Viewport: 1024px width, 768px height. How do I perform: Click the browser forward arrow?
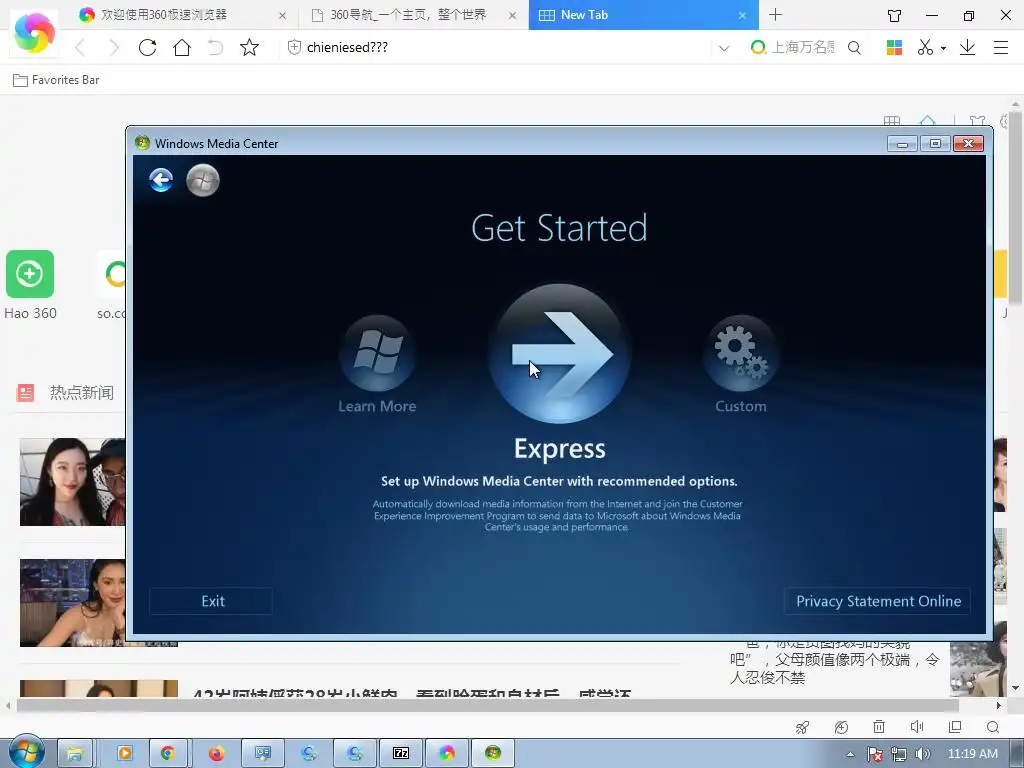tap(114, 47)
